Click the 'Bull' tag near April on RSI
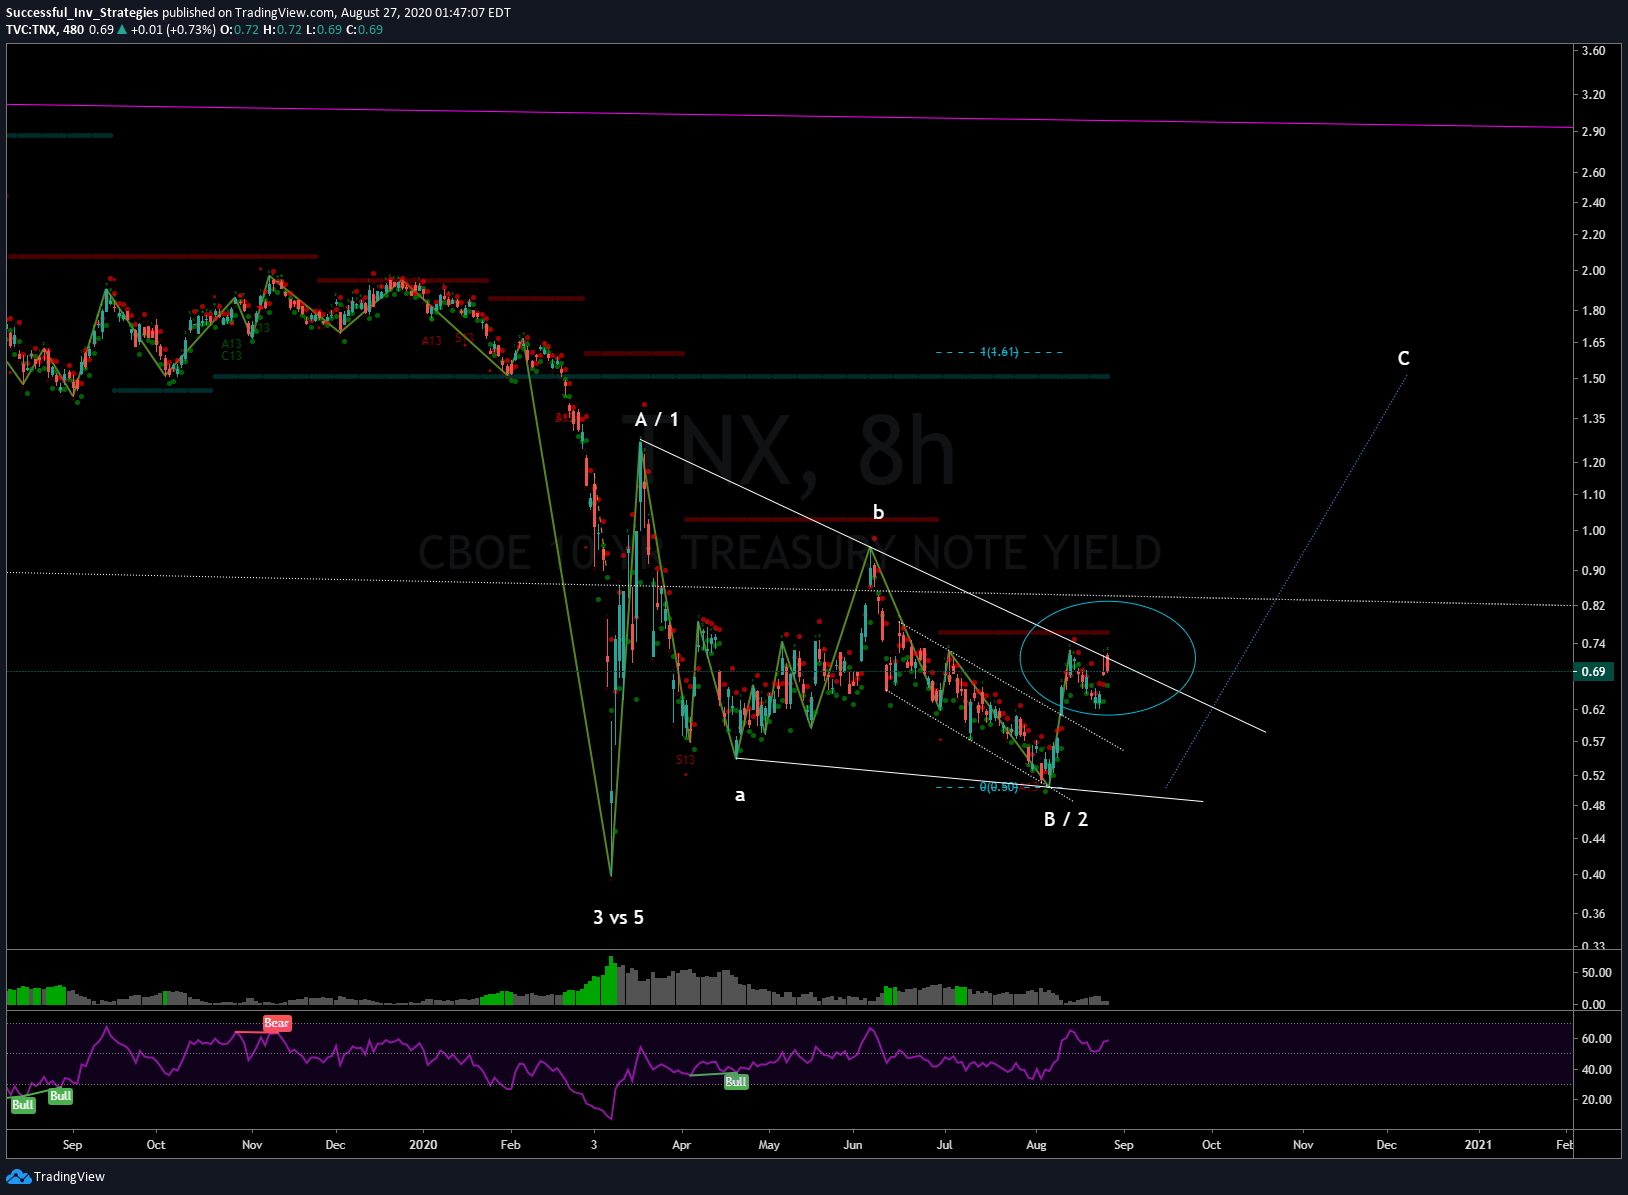Screen dimensions: 1628x1195 click(736, 1082)
